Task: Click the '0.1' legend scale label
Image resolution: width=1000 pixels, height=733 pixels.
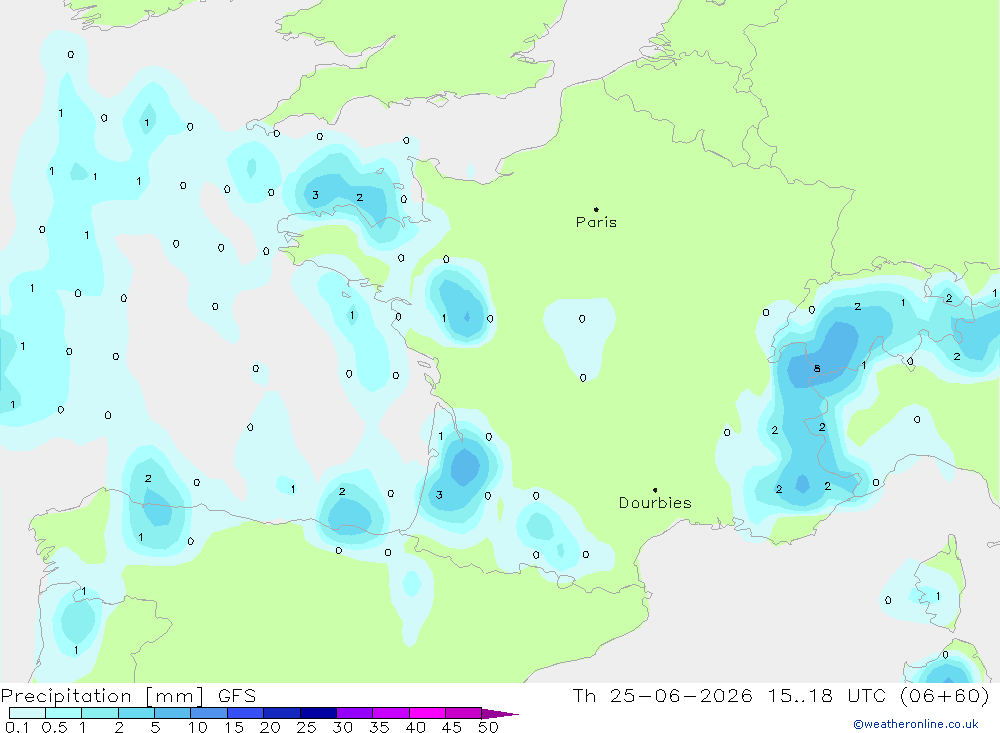Action: pos(16,727)
